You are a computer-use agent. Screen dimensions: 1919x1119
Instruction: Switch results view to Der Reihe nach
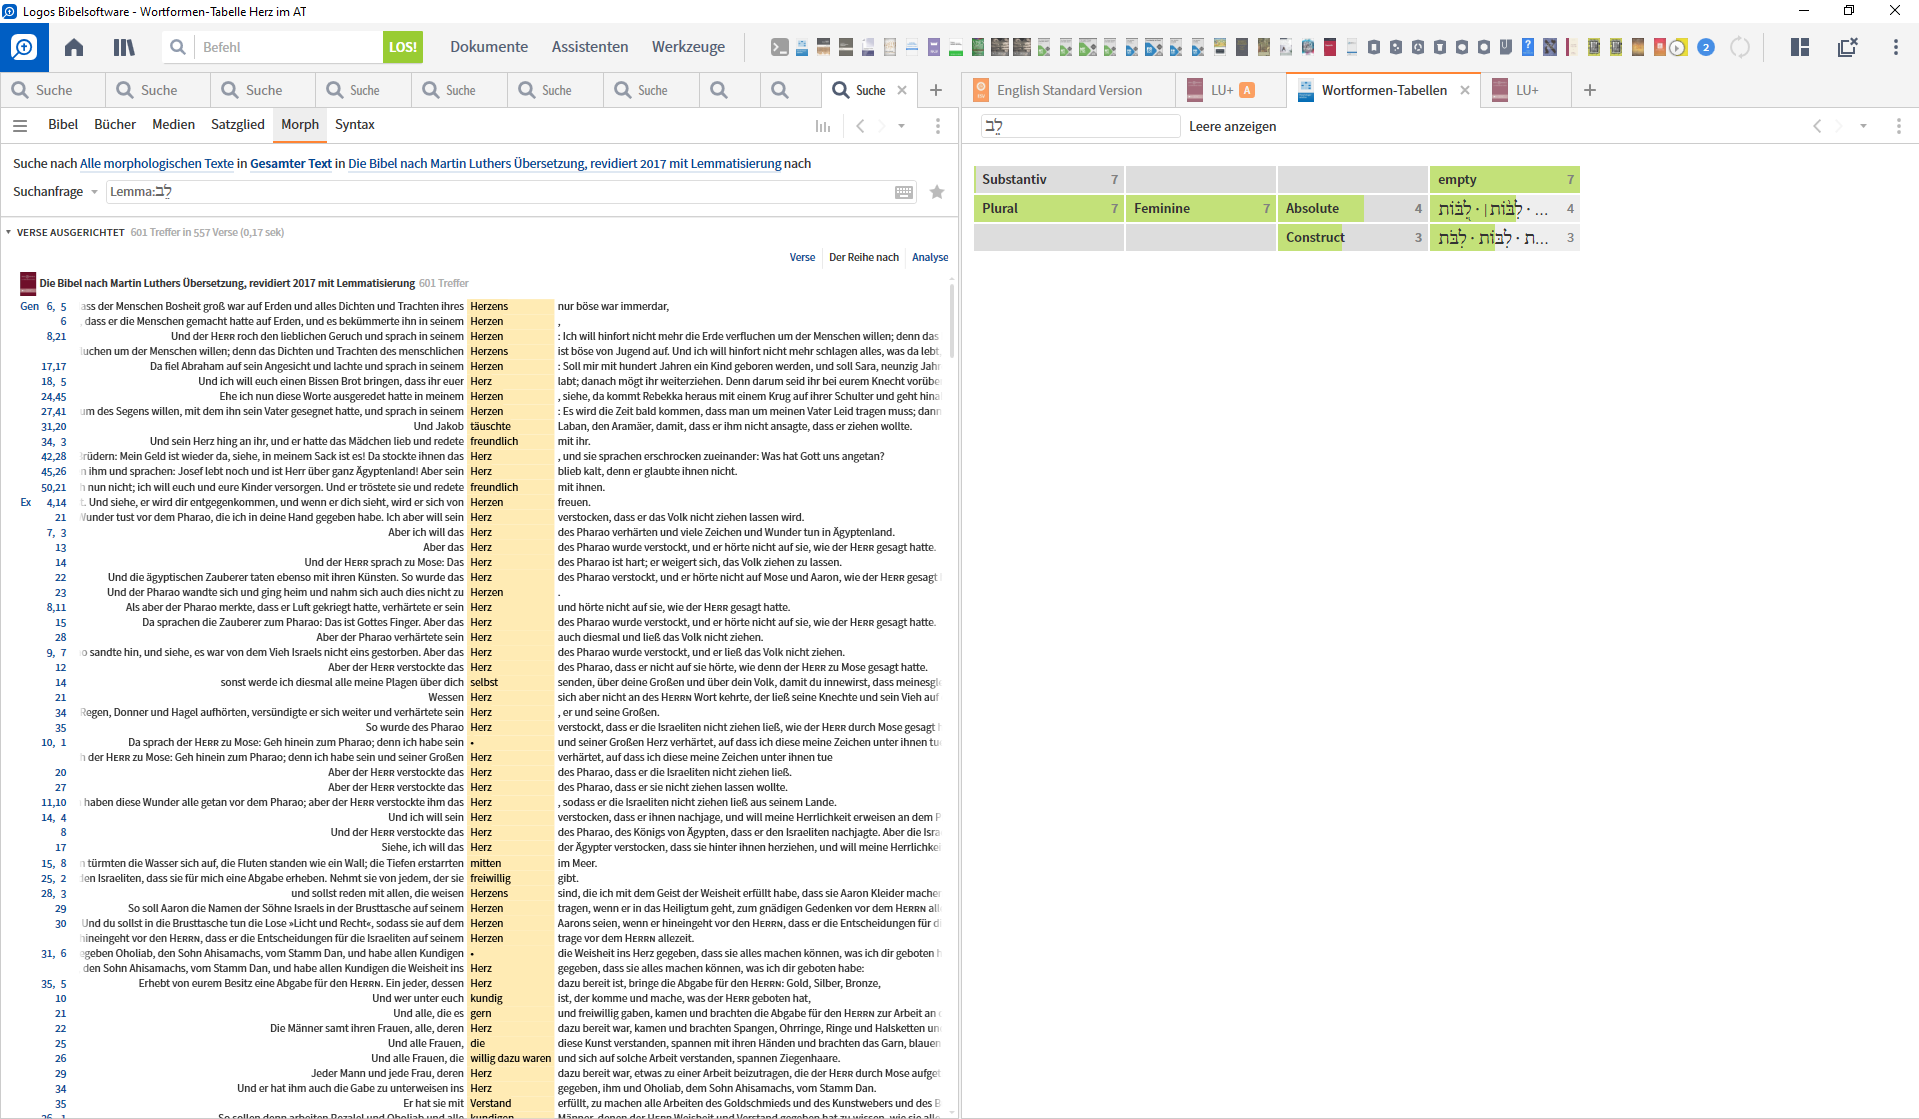(864, 257)
